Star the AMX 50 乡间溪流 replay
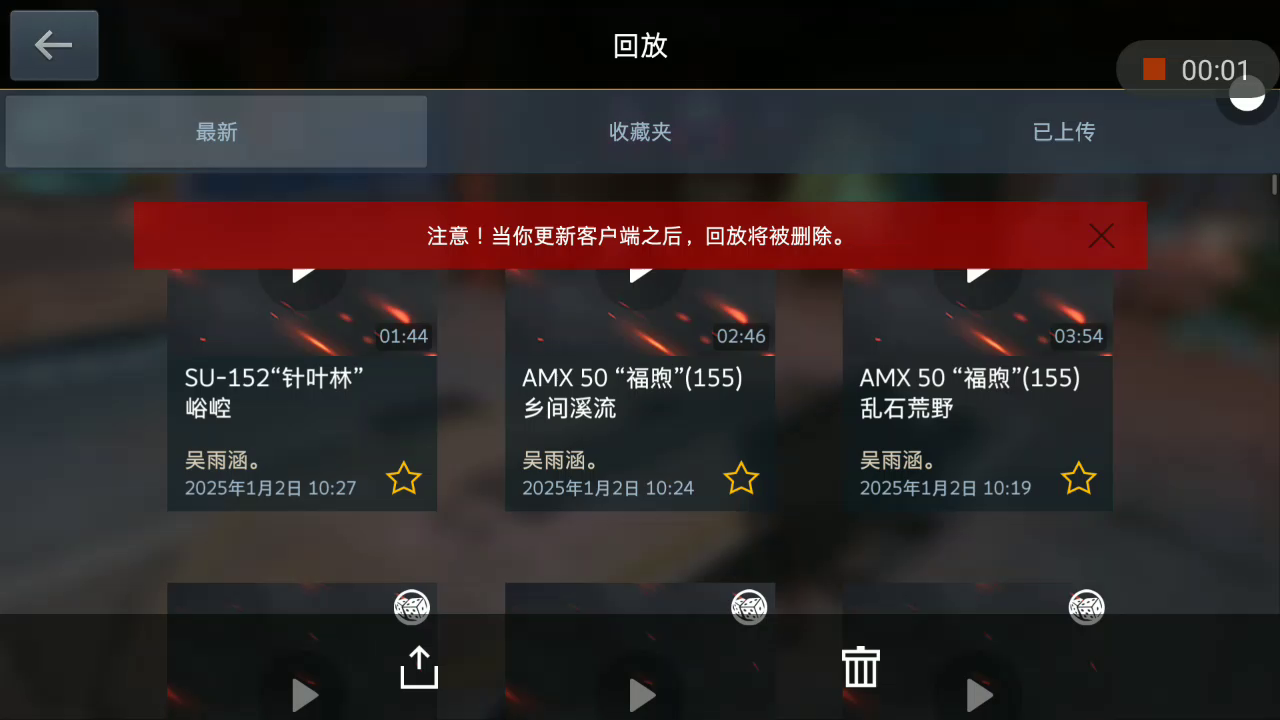1280x720 pixels. pyautogui.click(x=741, y=478)
